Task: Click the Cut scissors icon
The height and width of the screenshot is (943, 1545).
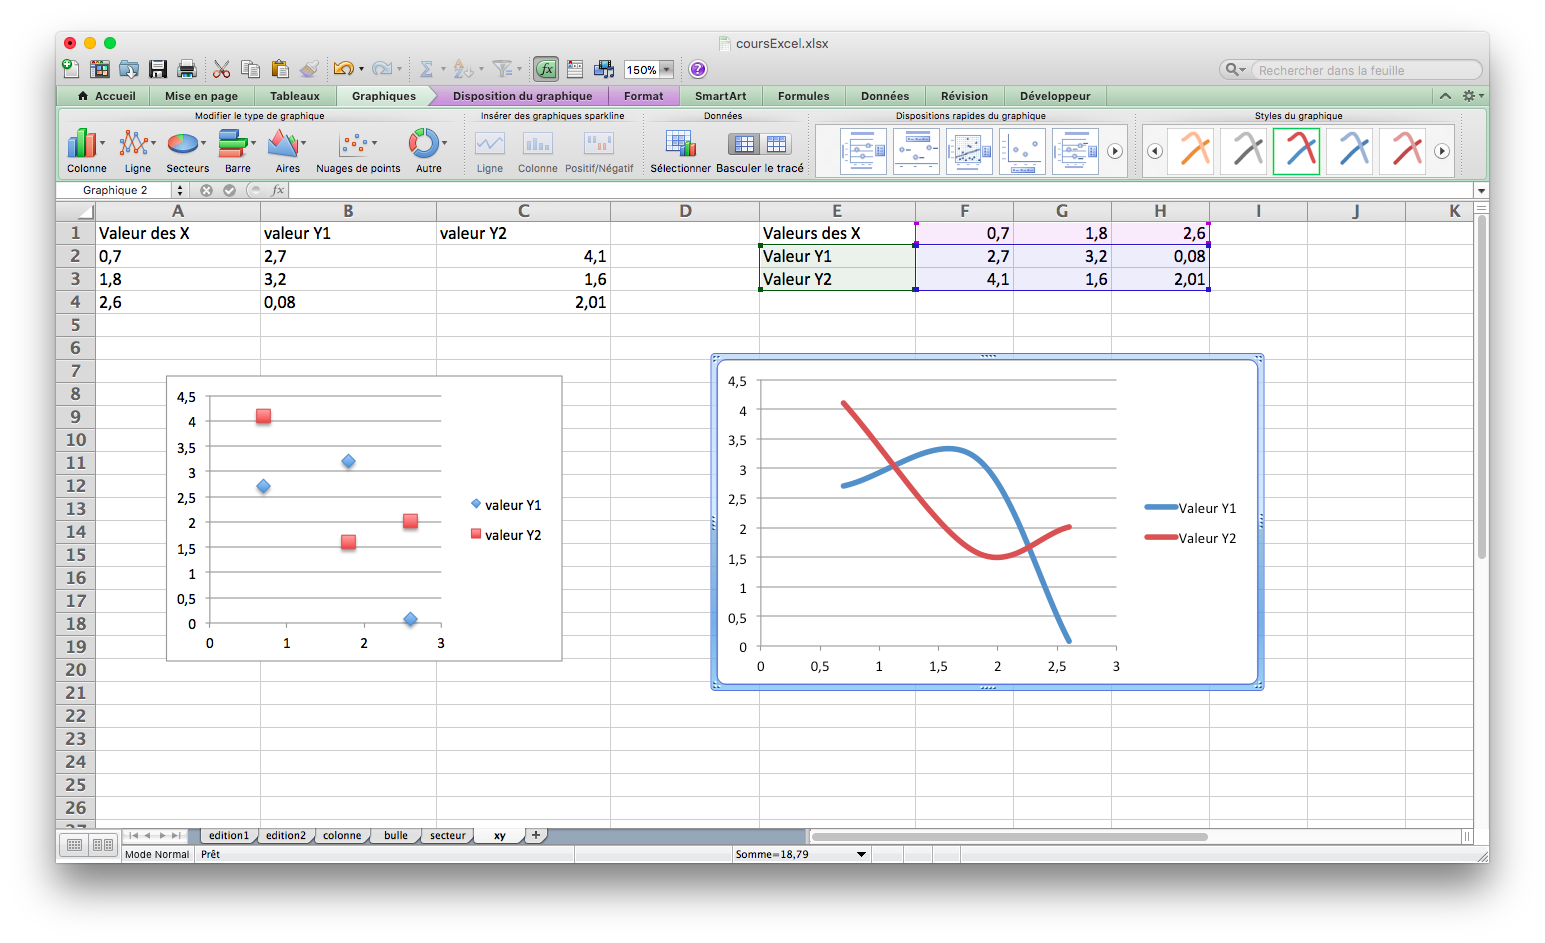Action: click(x=222, y=69)
